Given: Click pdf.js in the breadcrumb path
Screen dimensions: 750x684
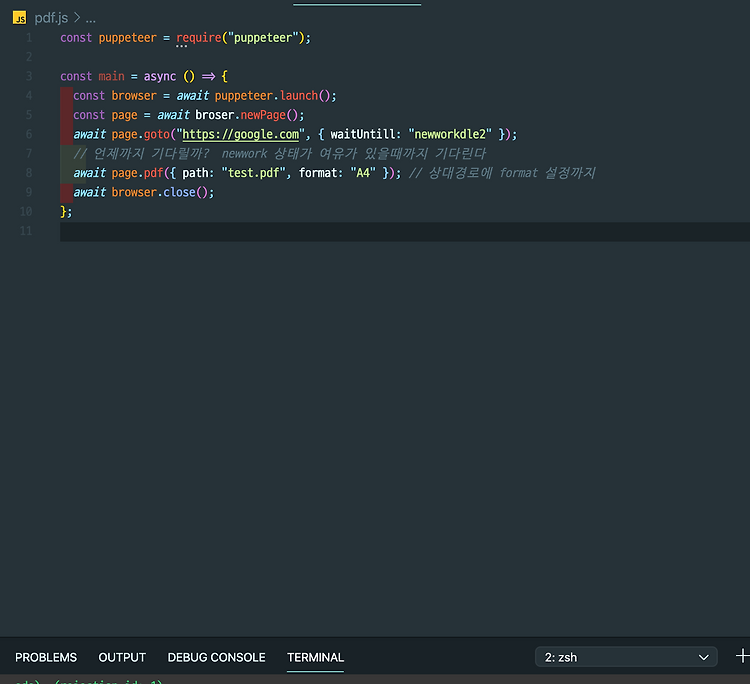Looking at the screenshot, I should point(51,18).
